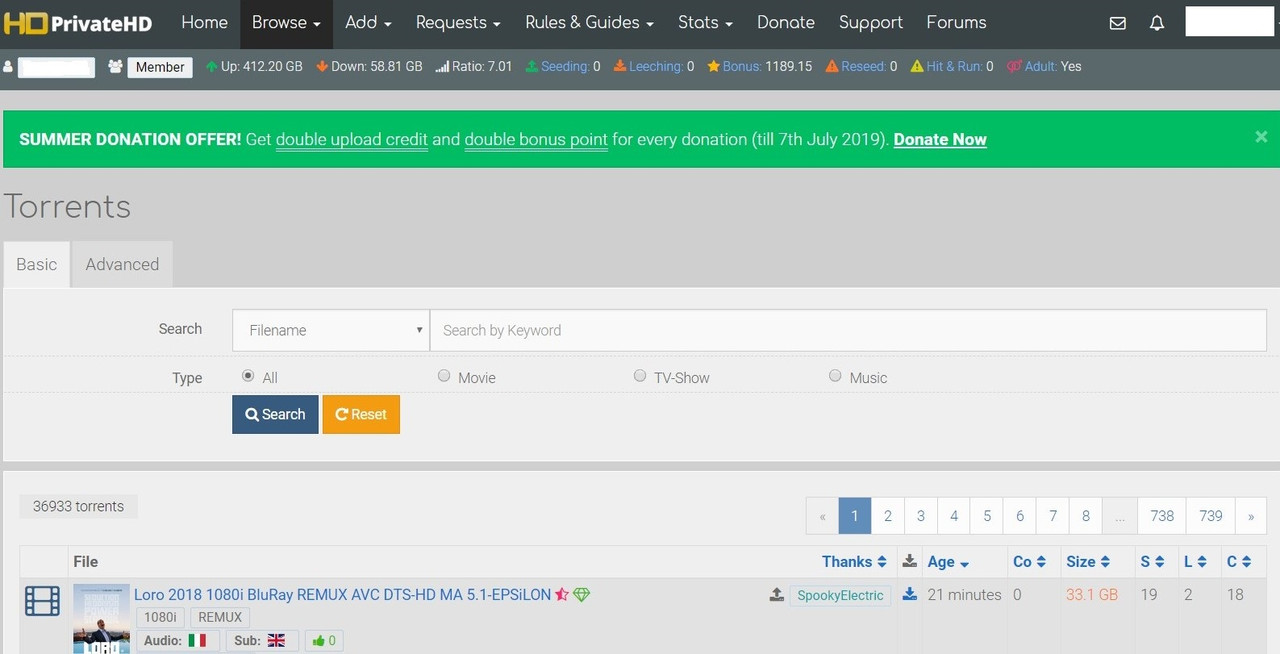Click the green upload arrow icon
This screenshot has width=1280, height=654.
[211, 67]
